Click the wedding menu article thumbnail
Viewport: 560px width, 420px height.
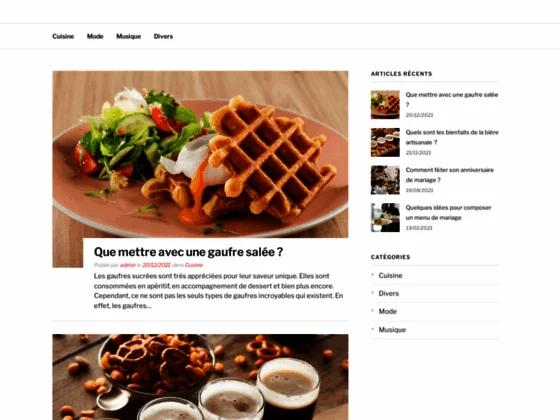click(385, 218)
